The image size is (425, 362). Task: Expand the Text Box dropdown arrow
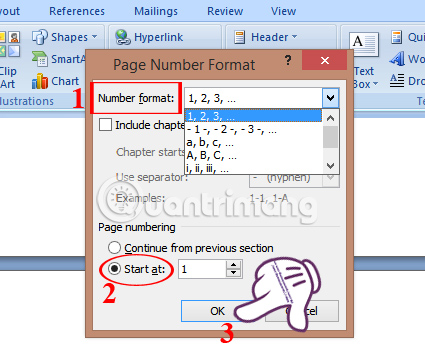(x=375, y=84)
